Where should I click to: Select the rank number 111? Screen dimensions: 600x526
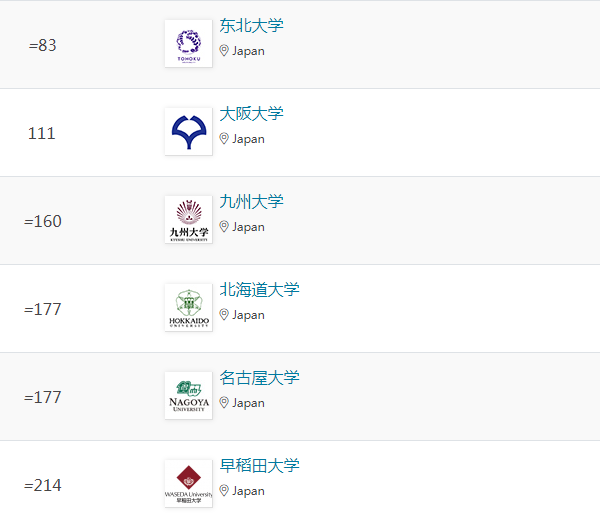pyautogui.click(x=42, y=134)
